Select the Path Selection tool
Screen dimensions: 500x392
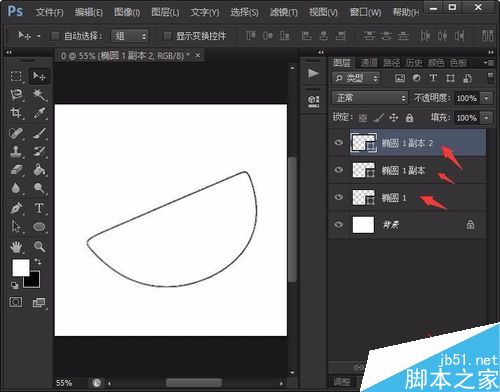(16, 227)
